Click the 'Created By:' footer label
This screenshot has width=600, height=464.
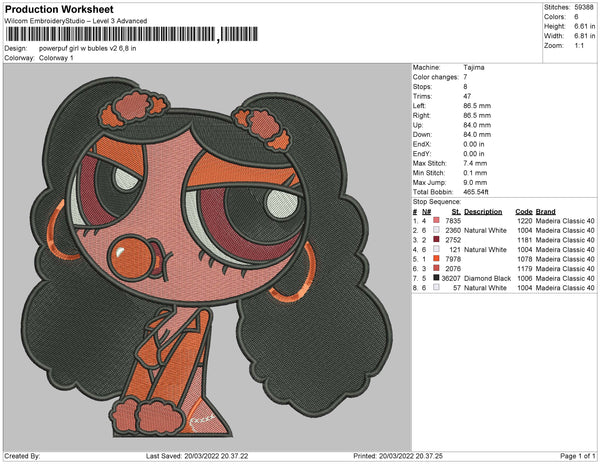click(22, 456)
